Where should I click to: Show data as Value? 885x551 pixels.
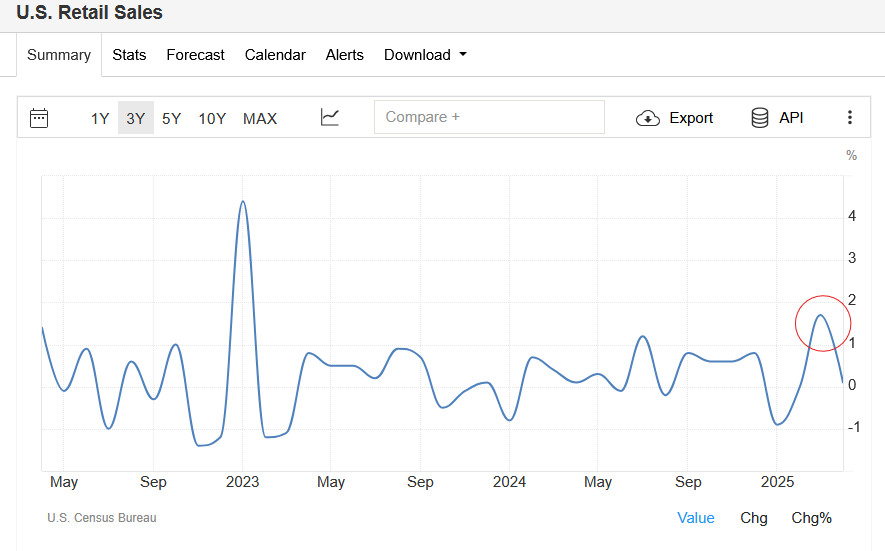click(696, 517)
